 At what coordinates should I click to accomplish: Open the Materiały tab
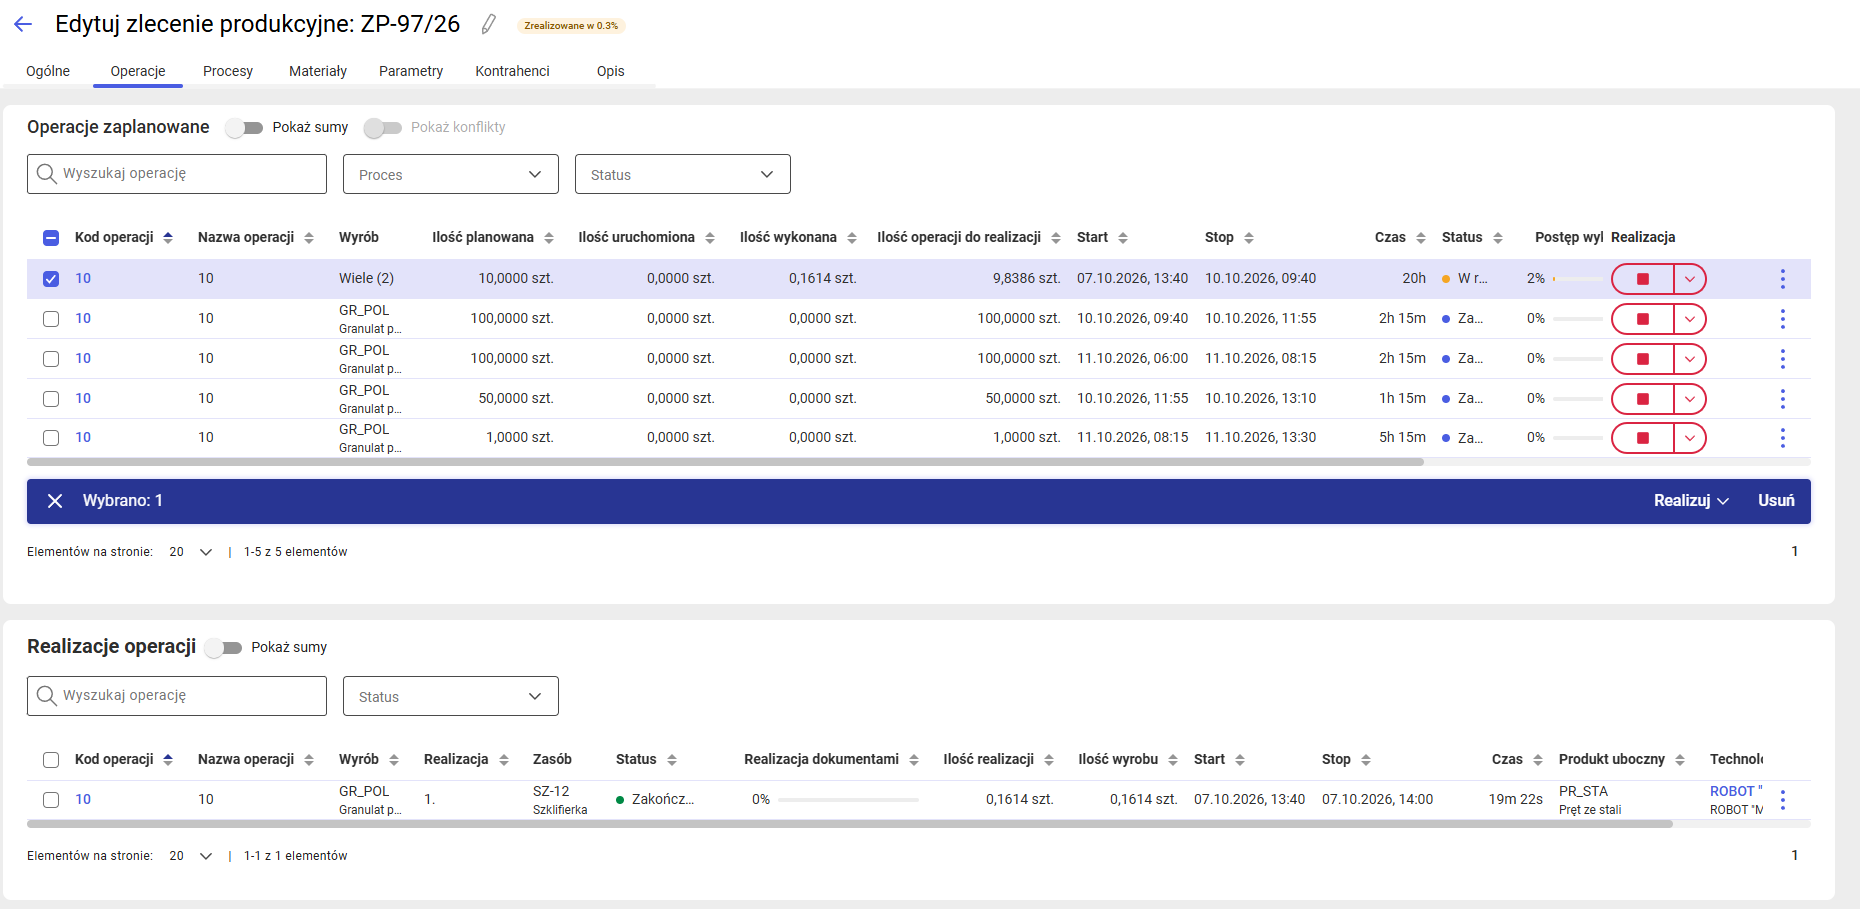318,71
